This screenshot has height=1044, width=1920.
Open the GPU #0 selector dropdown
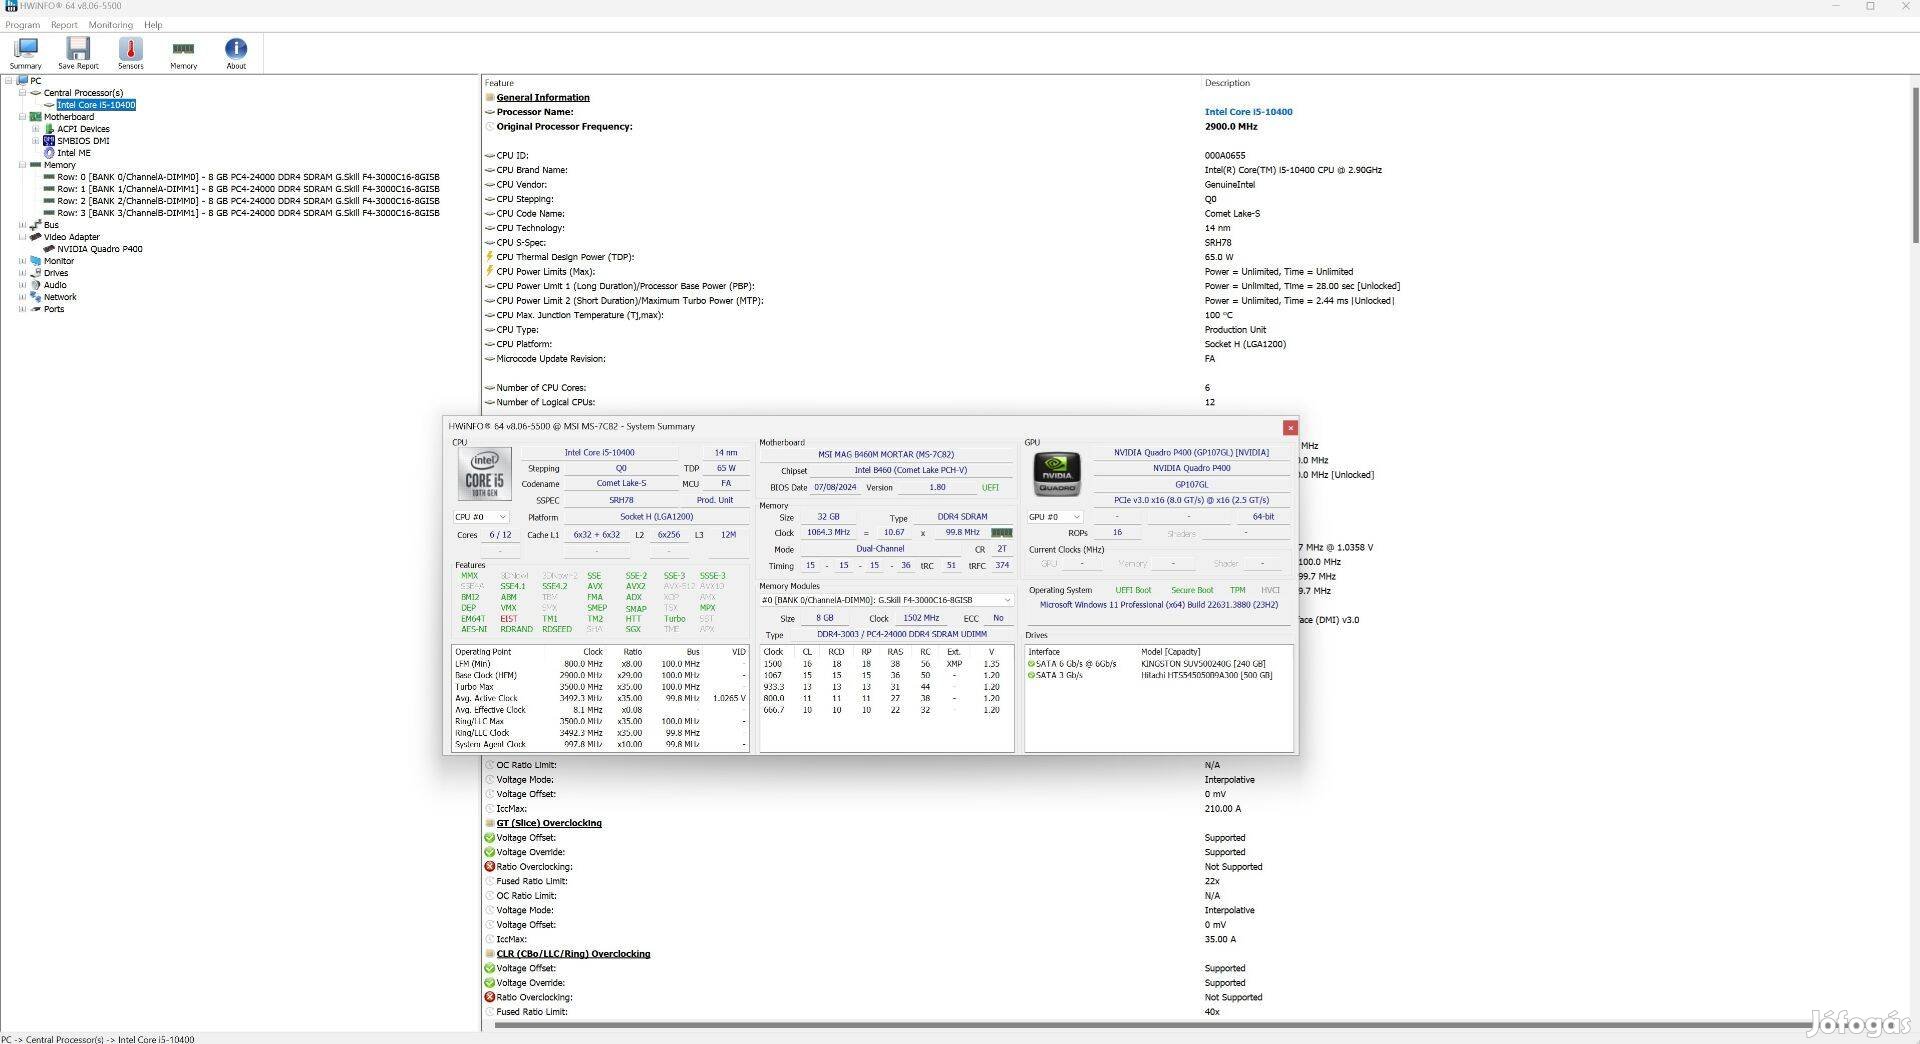[1055, 517]
